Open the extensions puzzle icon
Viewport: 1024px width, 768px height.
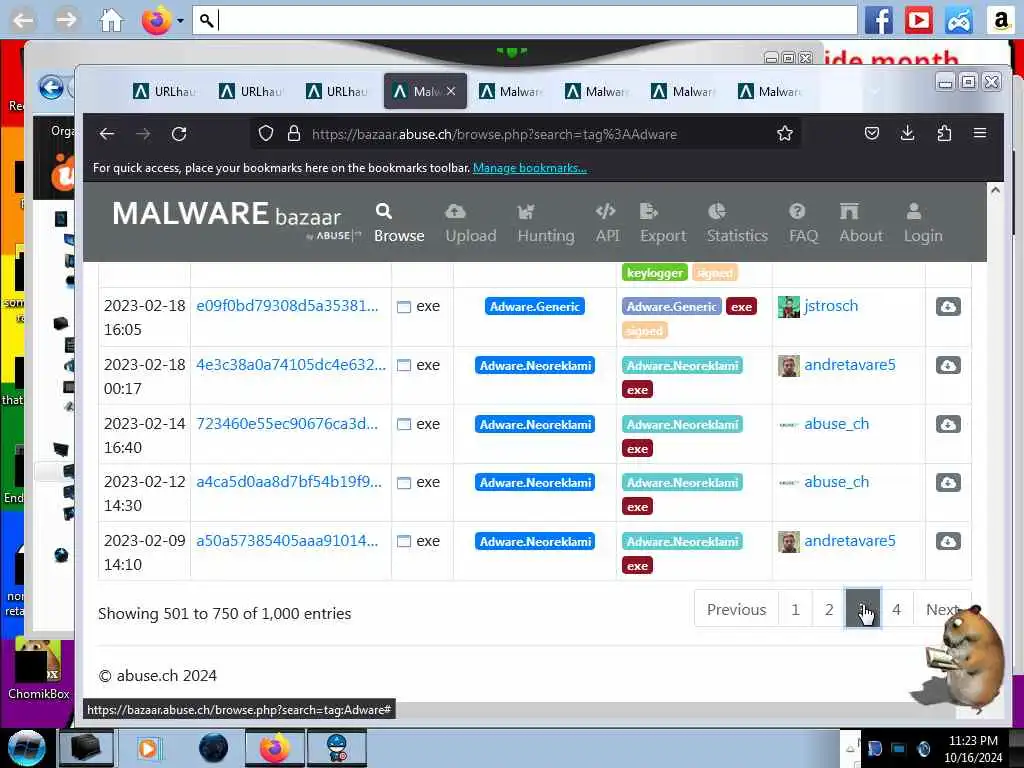(944, 134)
